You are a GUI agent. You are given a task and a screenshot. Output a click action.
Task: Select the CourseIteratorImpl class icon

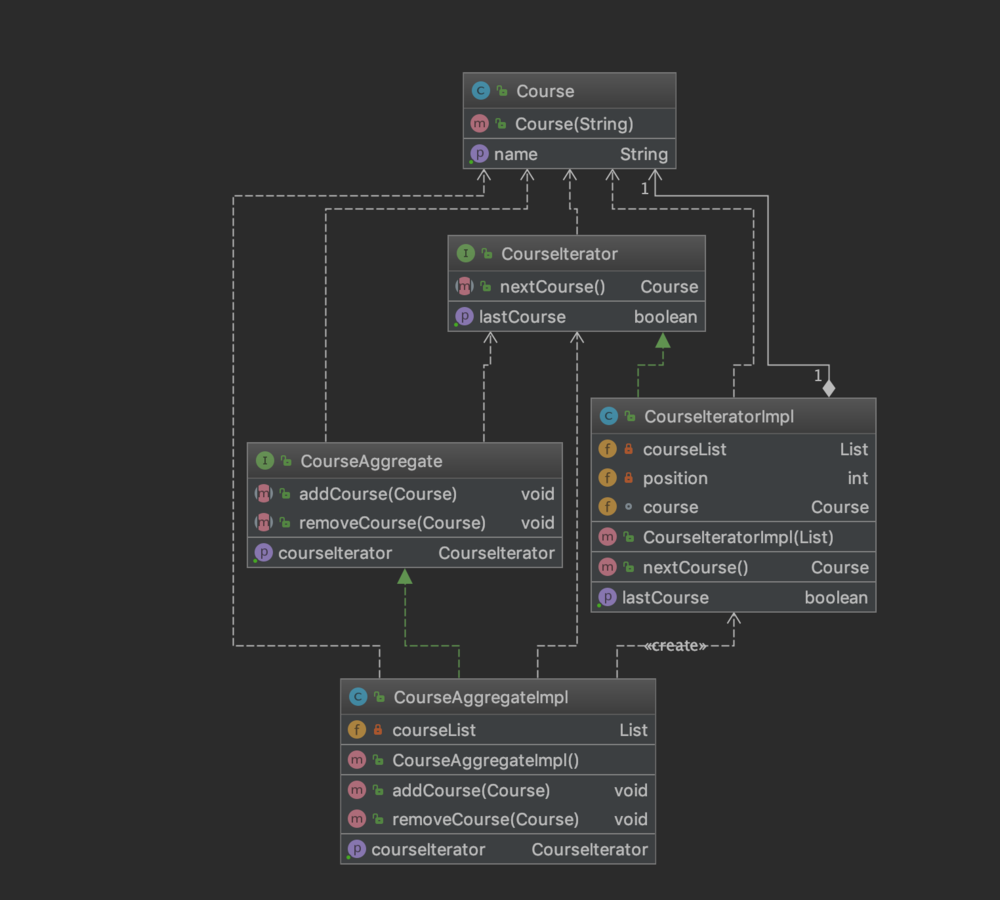(608, 416)
